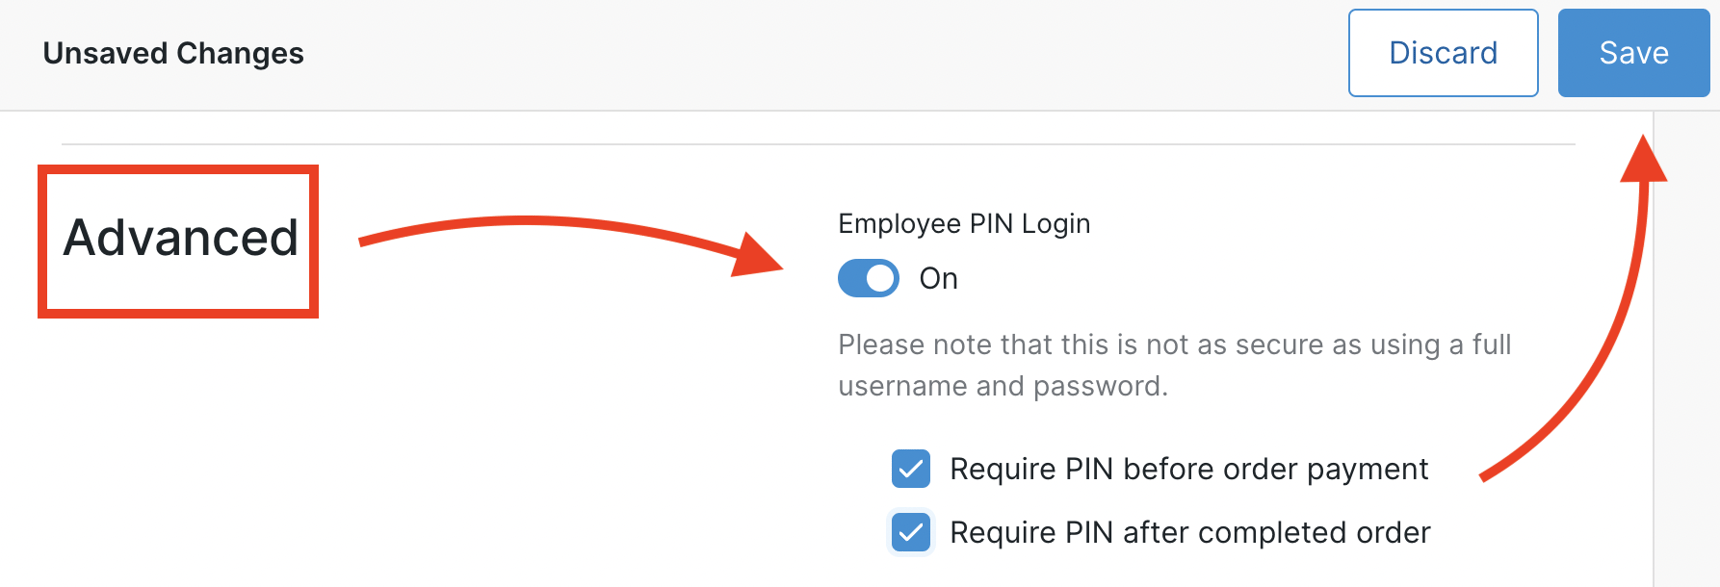
Task: Confirm settings with Save
Action: 1632,52
